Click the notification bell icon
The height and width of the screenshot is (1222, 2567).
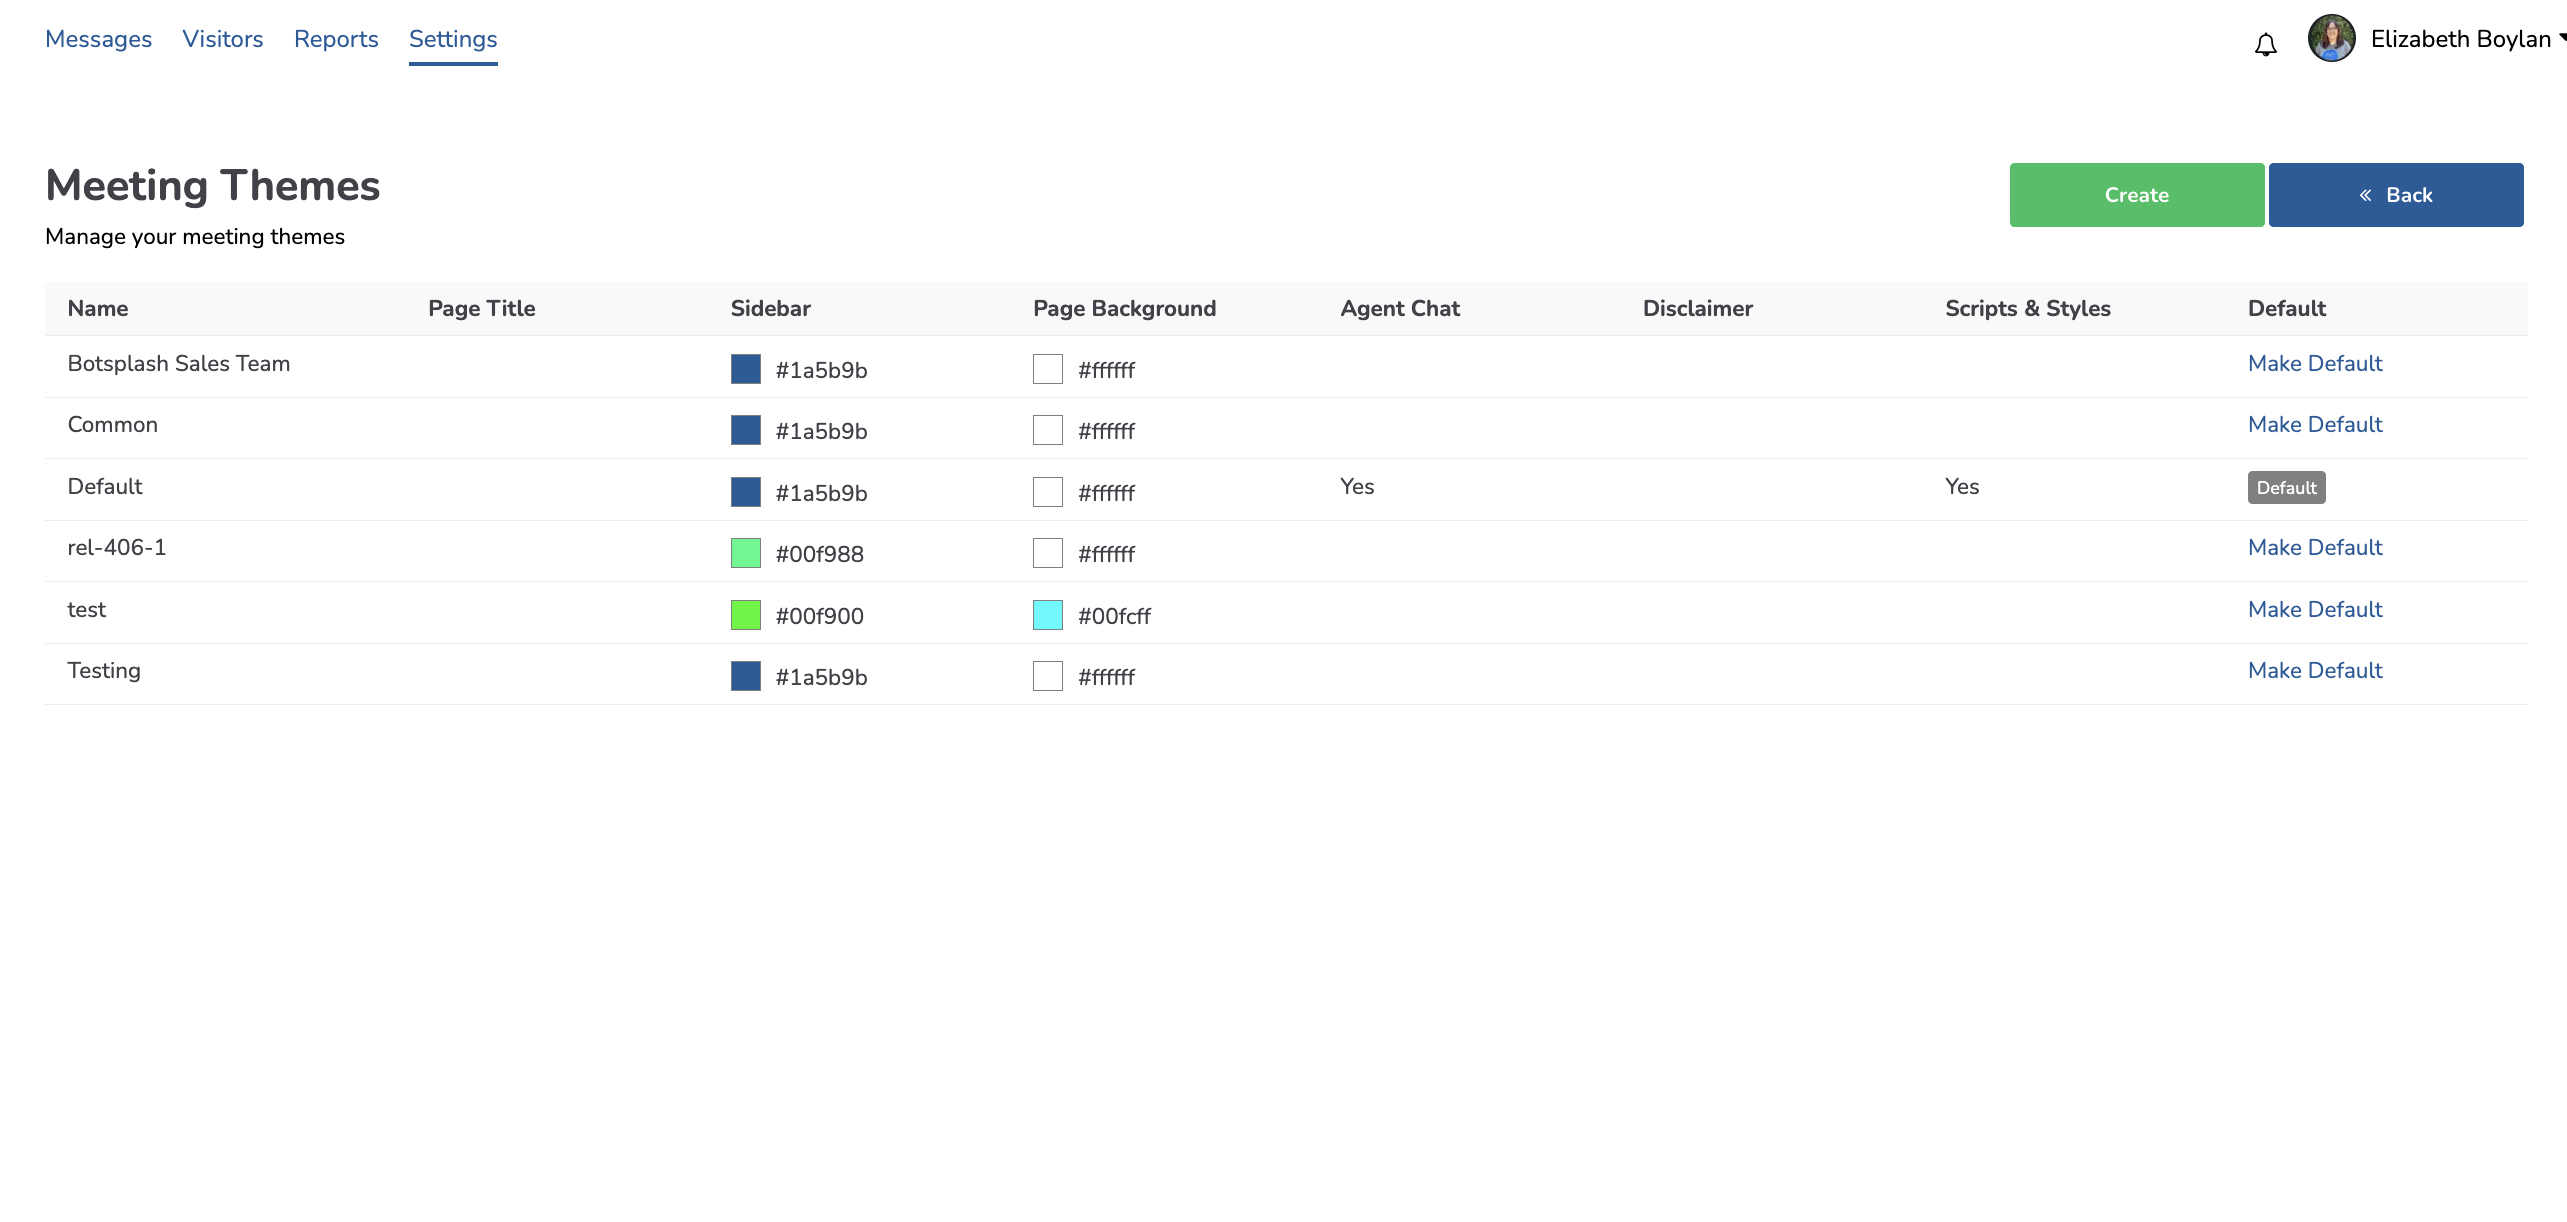point(2265,44)
